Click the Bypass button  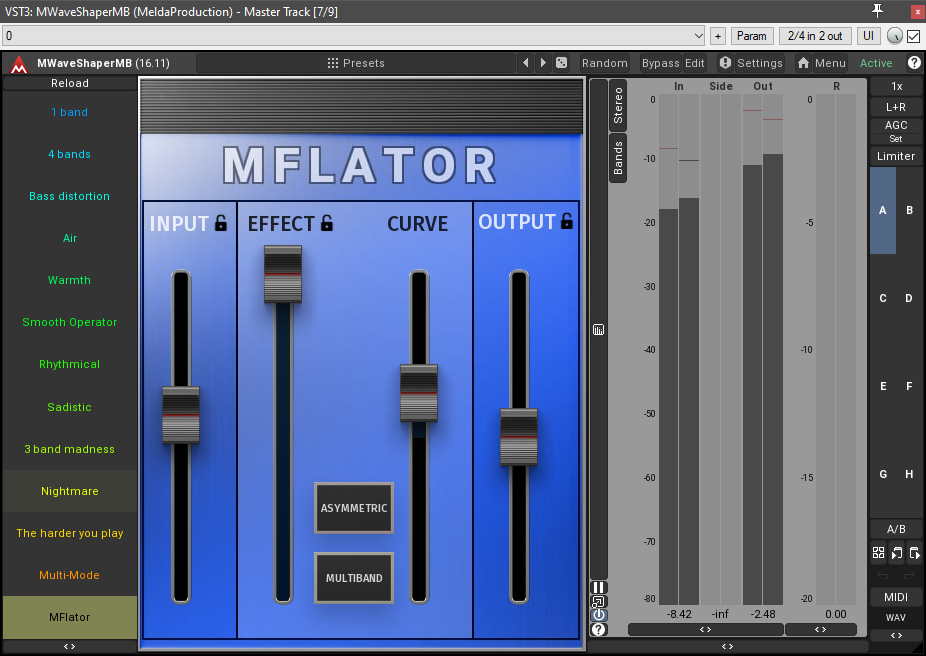click(660, 63)
